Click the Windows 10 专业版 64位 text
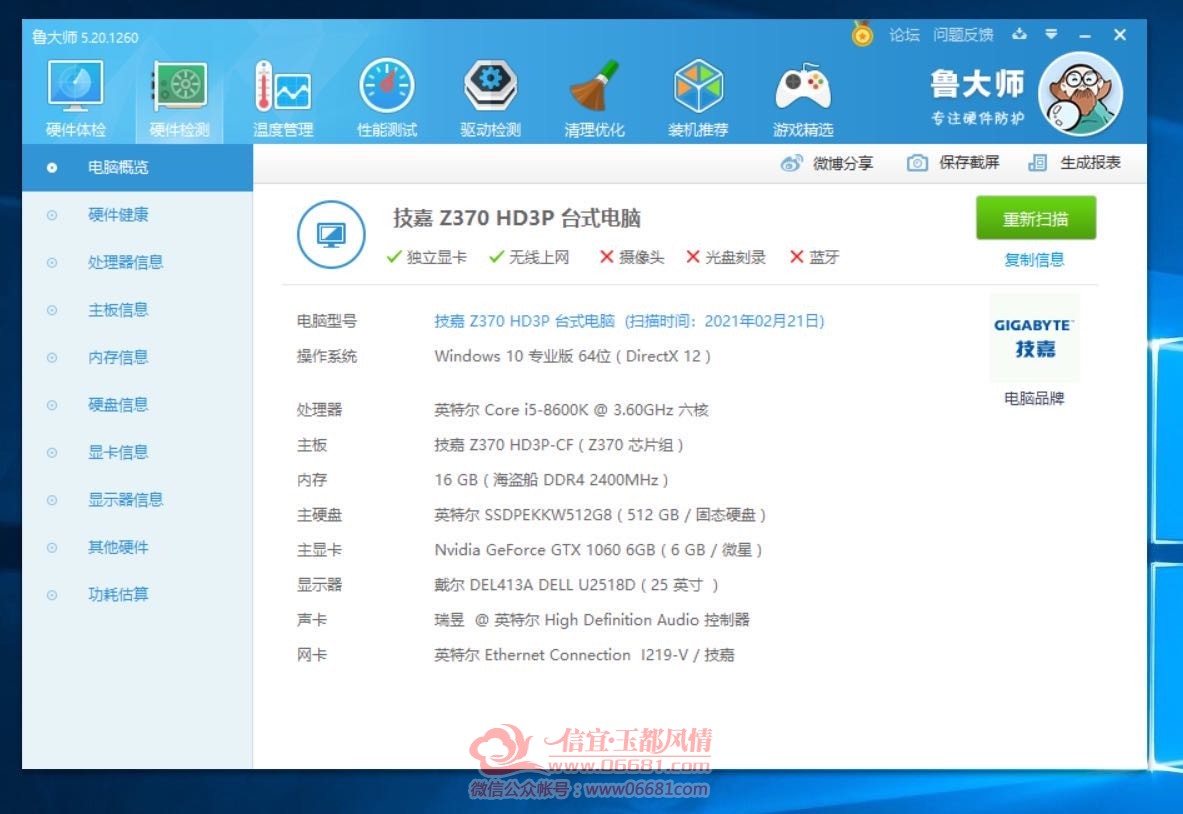The width and height of the screenshot is (1183, 814). pos(572,356)
